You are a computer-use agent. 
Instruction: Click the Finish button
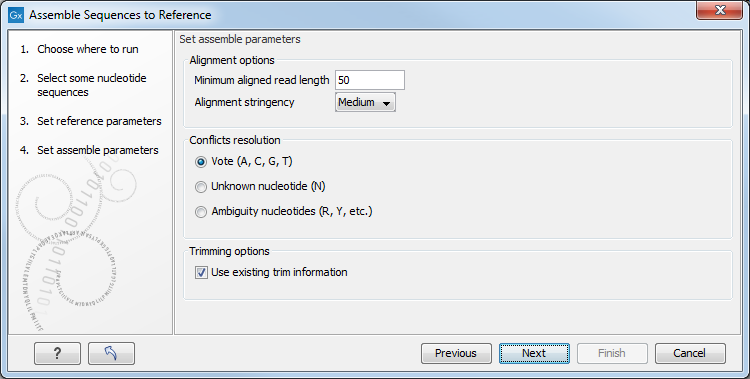(612, 353)
